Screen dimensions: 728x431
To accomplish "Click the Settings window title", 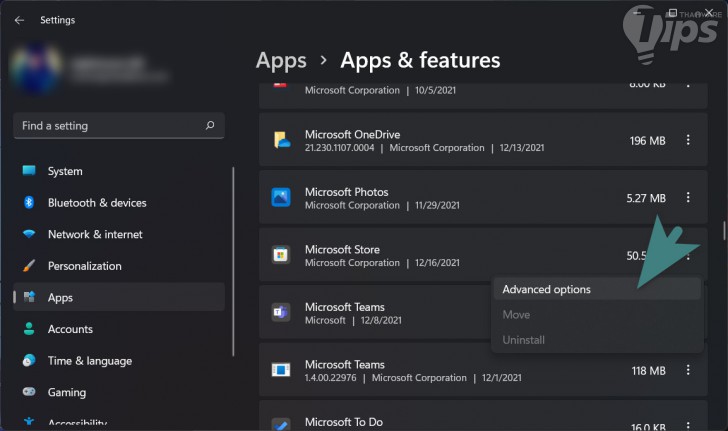I will (58, 20).
